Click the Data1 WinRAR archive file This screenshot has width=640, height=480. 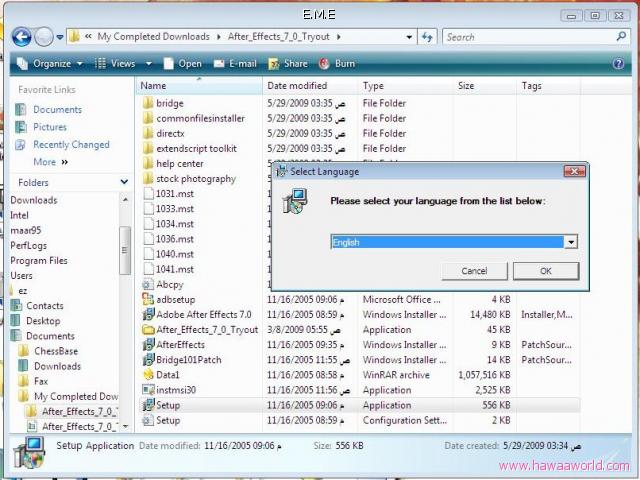[167, 374]
